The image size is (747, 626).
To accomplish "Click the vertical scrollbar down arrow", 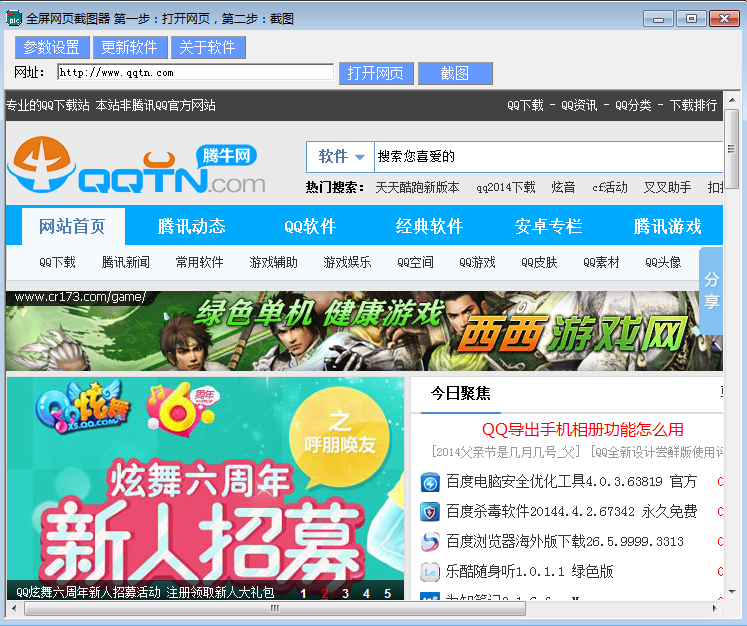I will coord(732,592).
